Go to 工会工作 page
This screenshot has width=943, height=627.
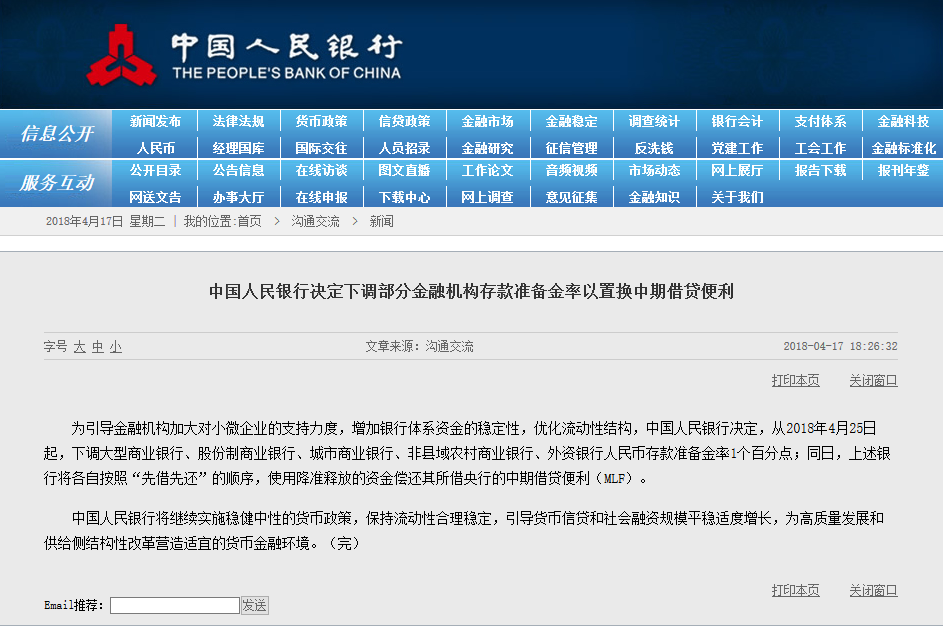[x=820, y=148]
